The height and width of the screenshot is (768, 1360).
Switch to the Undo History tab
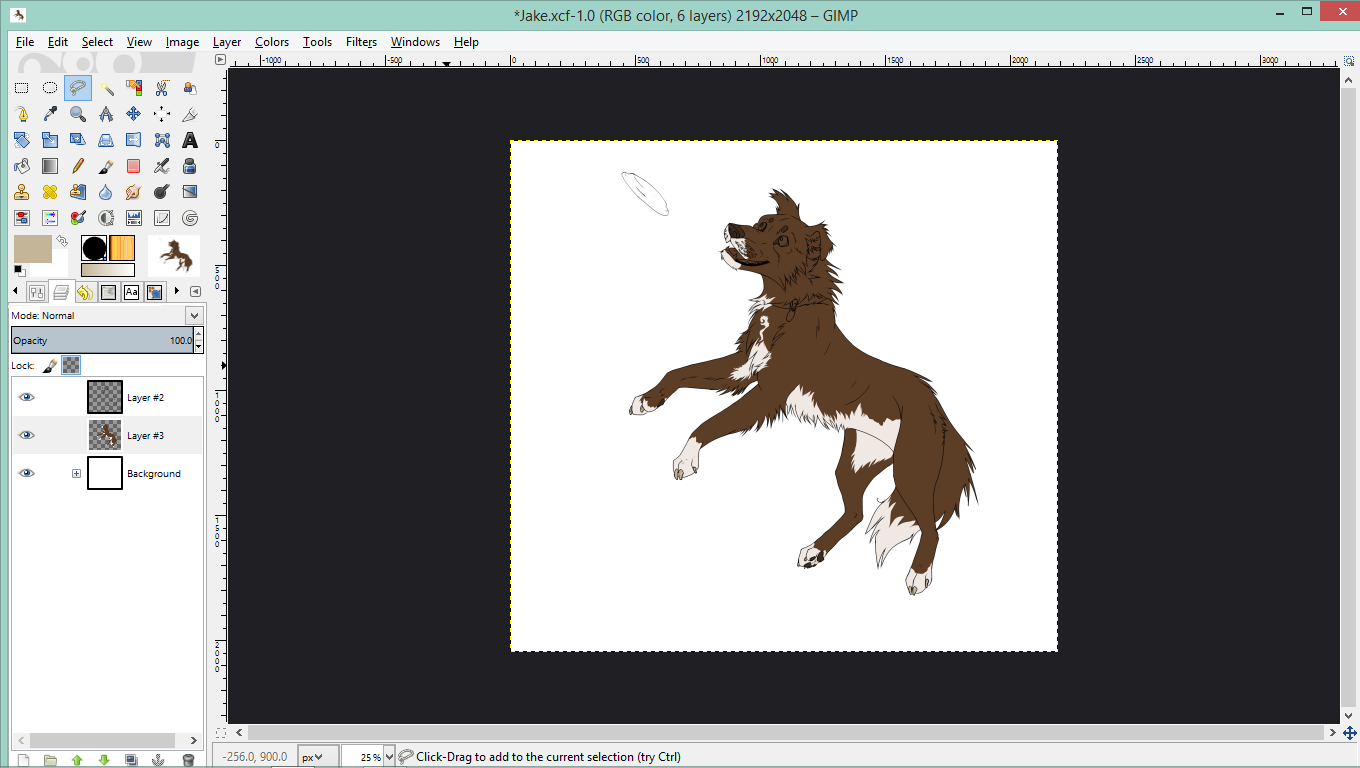click(85, 292)
